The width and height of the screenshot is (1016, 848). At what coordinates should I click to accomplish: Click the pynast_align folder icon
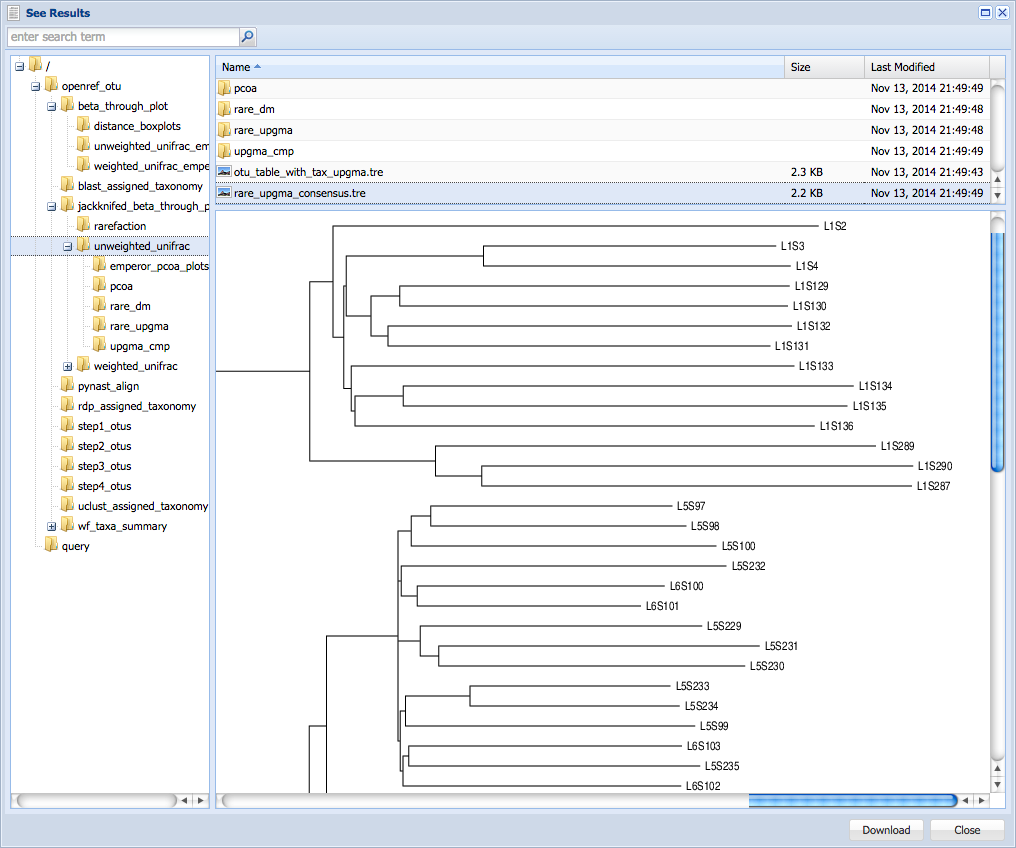67,385
